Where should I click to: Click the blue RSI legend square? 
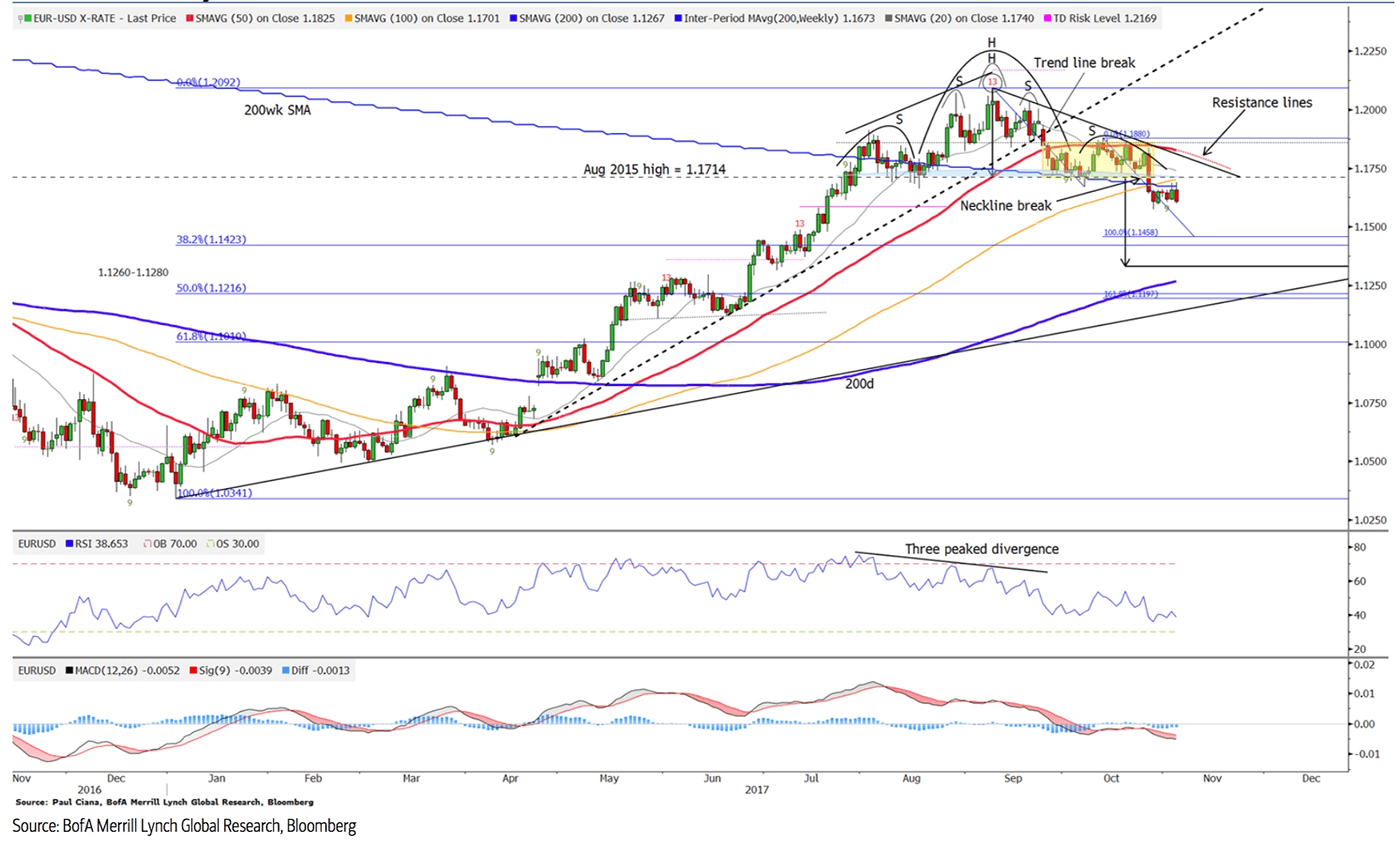(x=70, y=544)
